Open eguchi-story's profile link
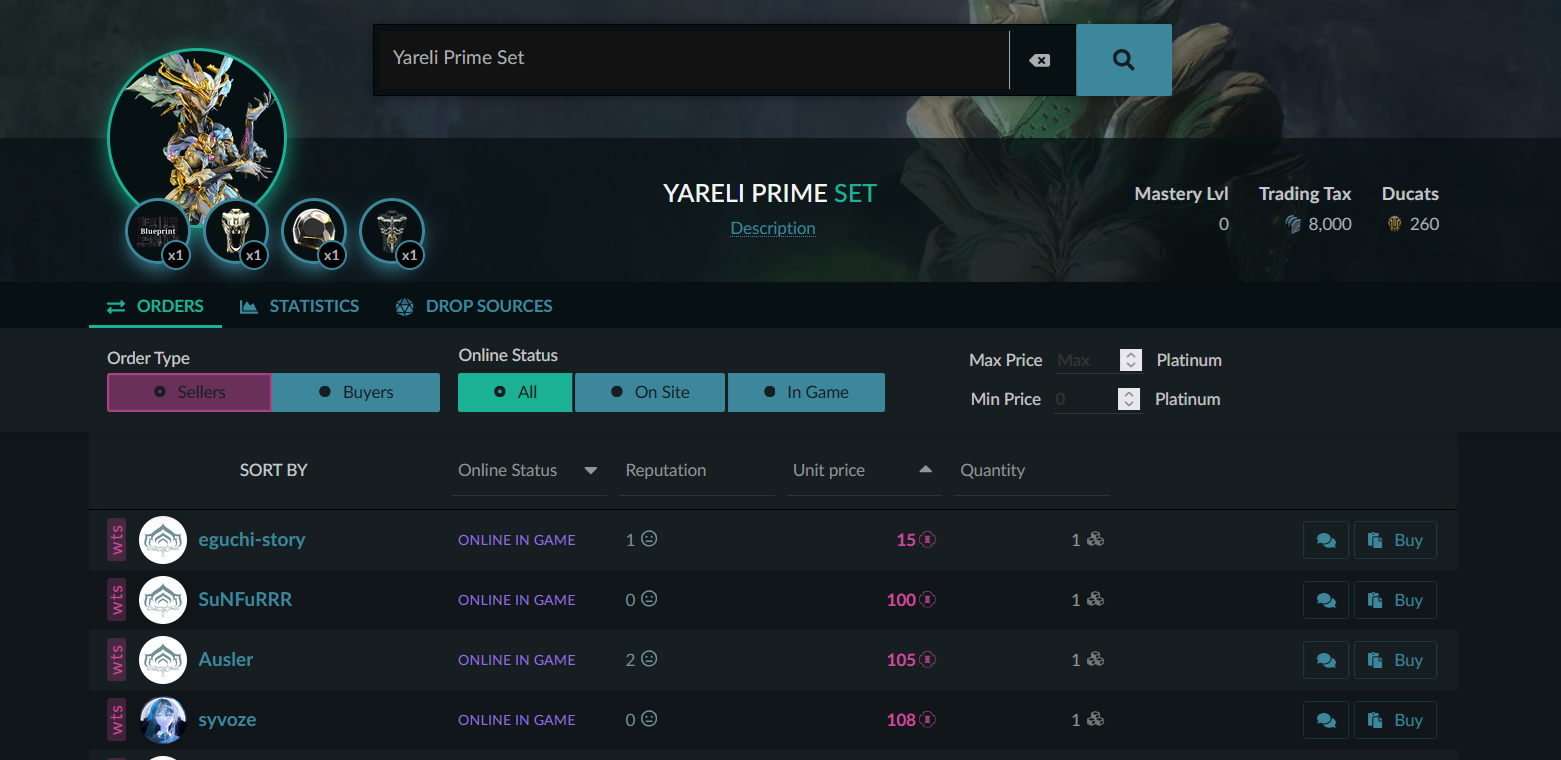The height and width of the screenshot is (760, 1561). 252,540
